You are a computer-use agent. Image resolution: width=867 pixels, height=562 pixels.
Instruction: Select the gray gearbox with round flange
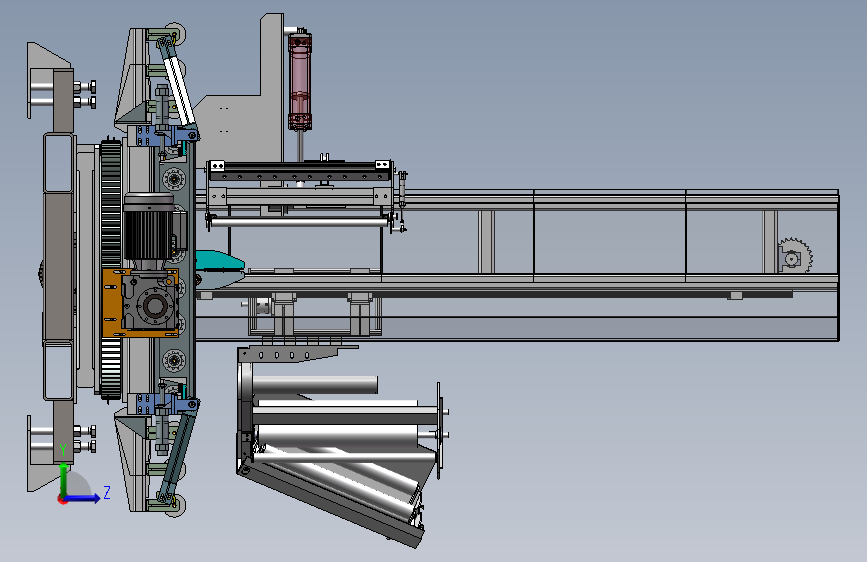151,304
